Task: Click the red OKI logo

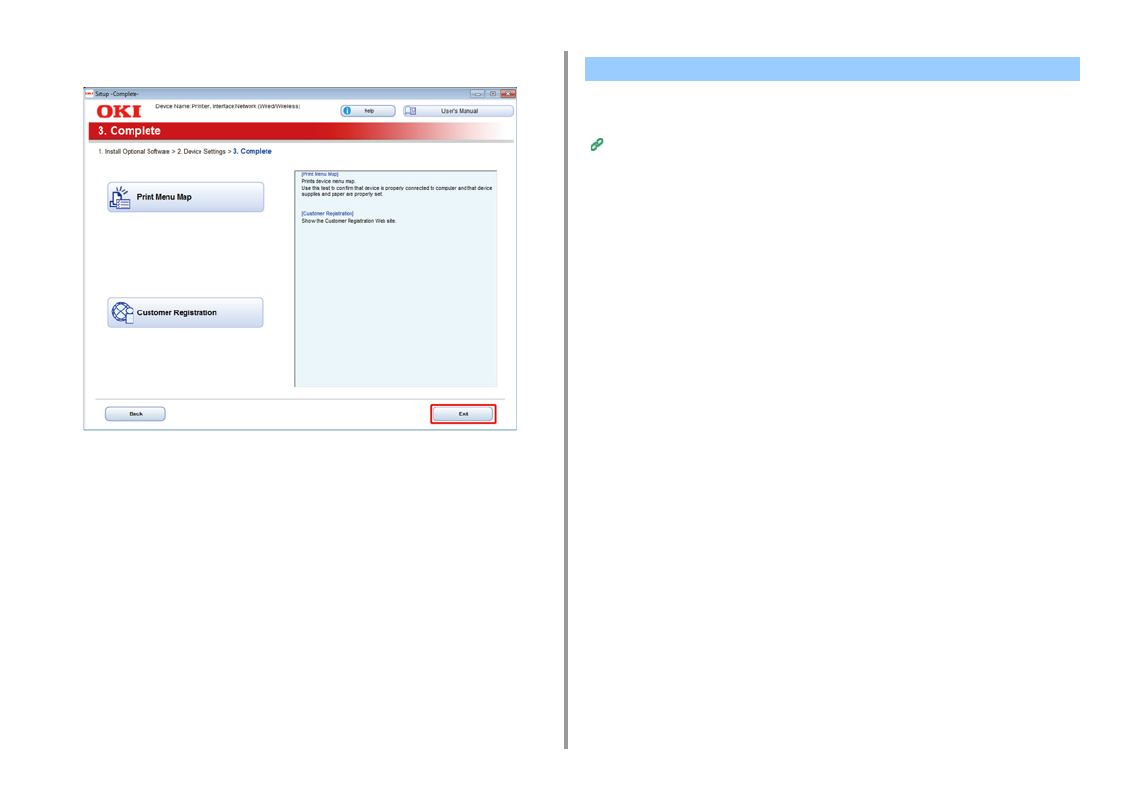Action: [x=118, y=111]
